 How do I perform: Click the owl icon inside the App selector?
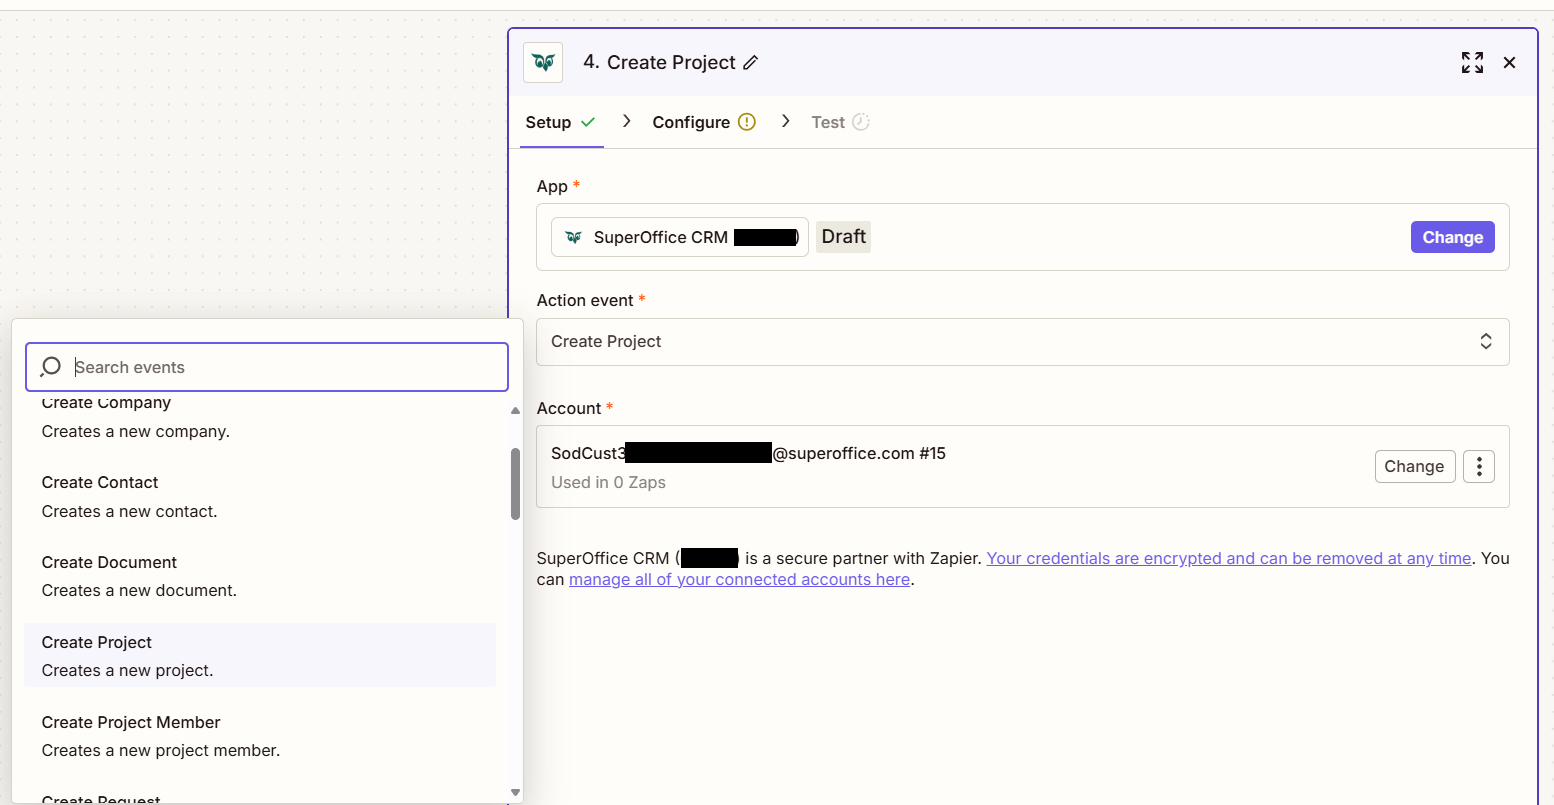574,237
